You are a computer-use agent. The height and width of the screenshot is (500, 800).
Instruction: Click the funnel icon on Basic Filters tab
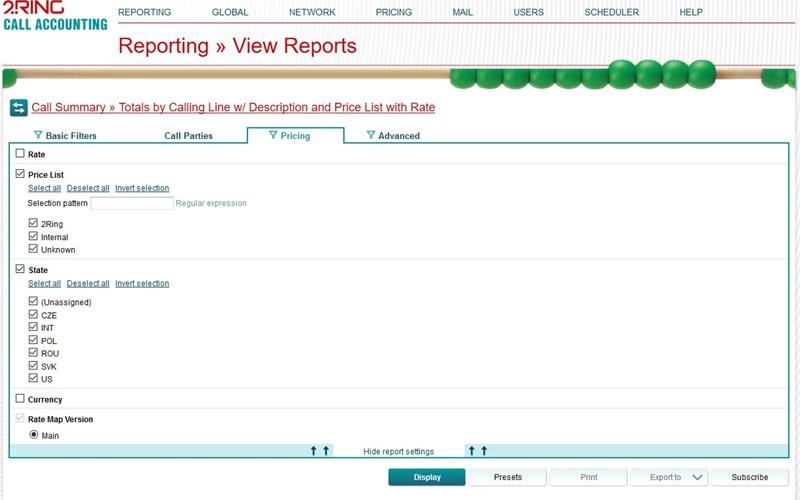click(x=38, y=135)
